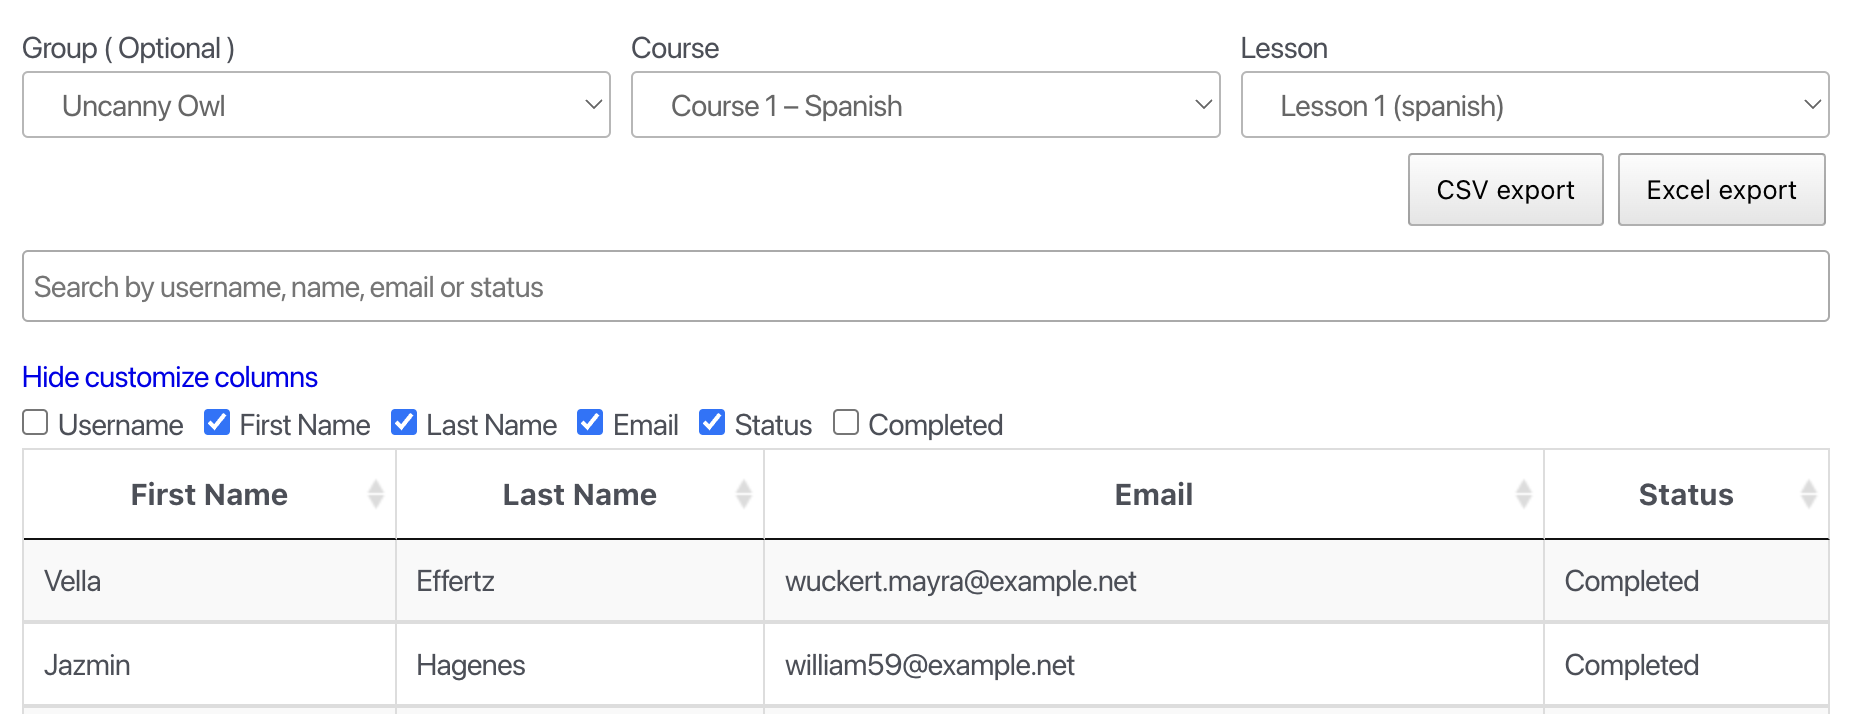Click the Excel export button

[x=1721, y=190]
